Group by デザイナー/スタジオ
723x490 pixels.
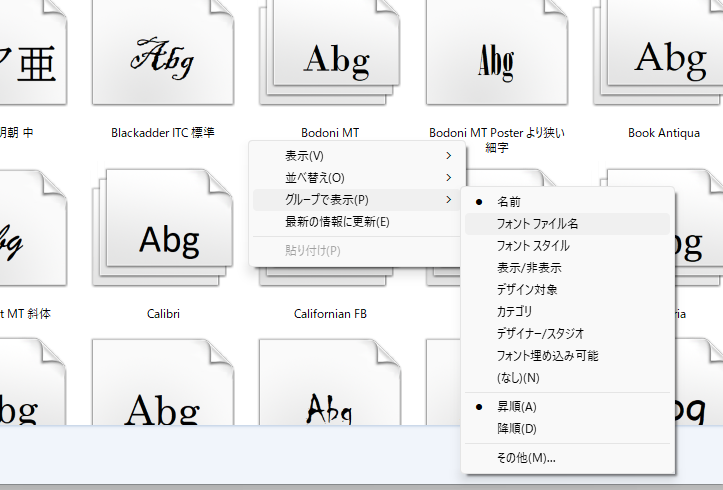567,334
